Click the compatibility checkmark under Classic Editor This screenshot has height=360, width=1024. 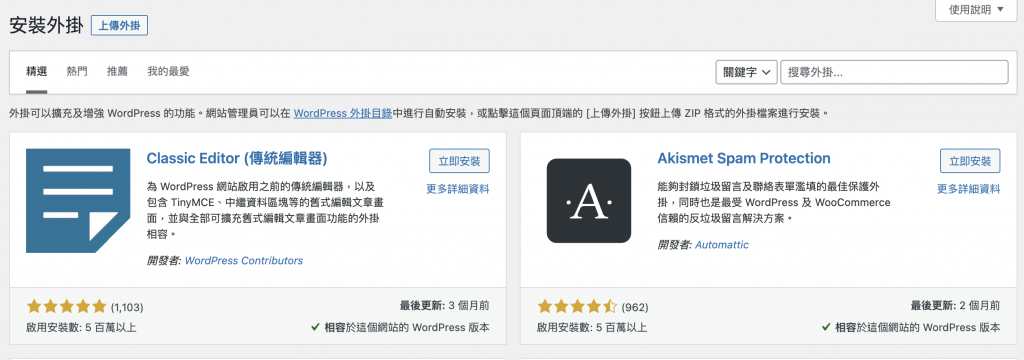click(x=315, y=327)
